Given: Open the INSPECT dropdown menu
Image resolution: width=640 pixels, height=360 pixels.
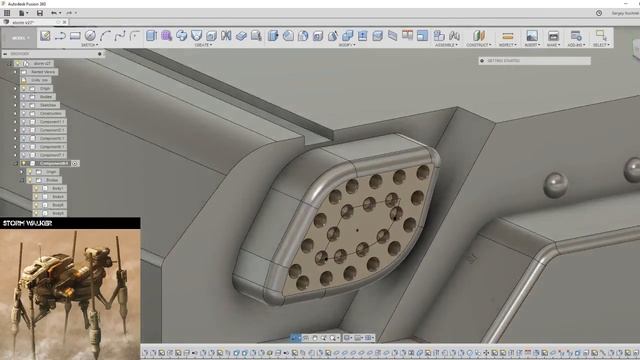Looking at the screenshot, I should (x=507, y=45).
